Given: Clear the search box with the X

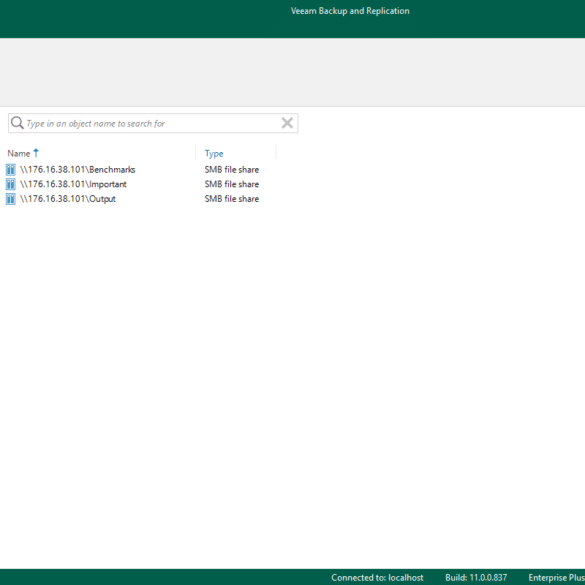Looking at the screenshot, I should (x=287, y=123).
